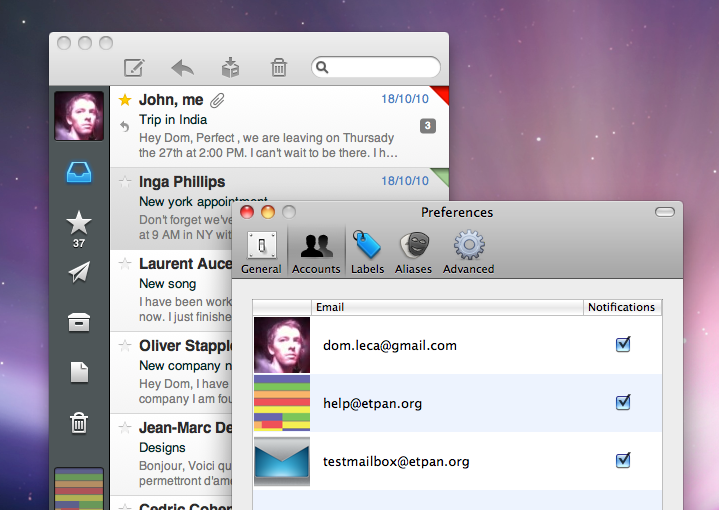Click the Email column header

447,307
